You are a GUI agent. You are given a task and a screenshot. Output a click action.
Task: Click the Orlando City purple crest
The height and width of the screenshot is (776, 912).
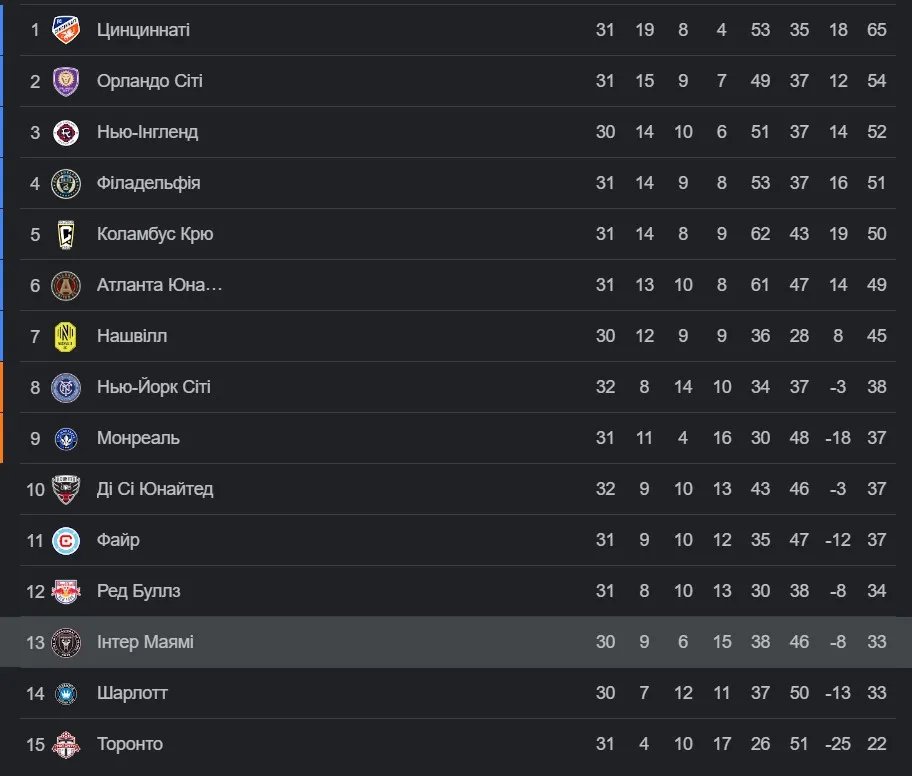coord(65,81)
